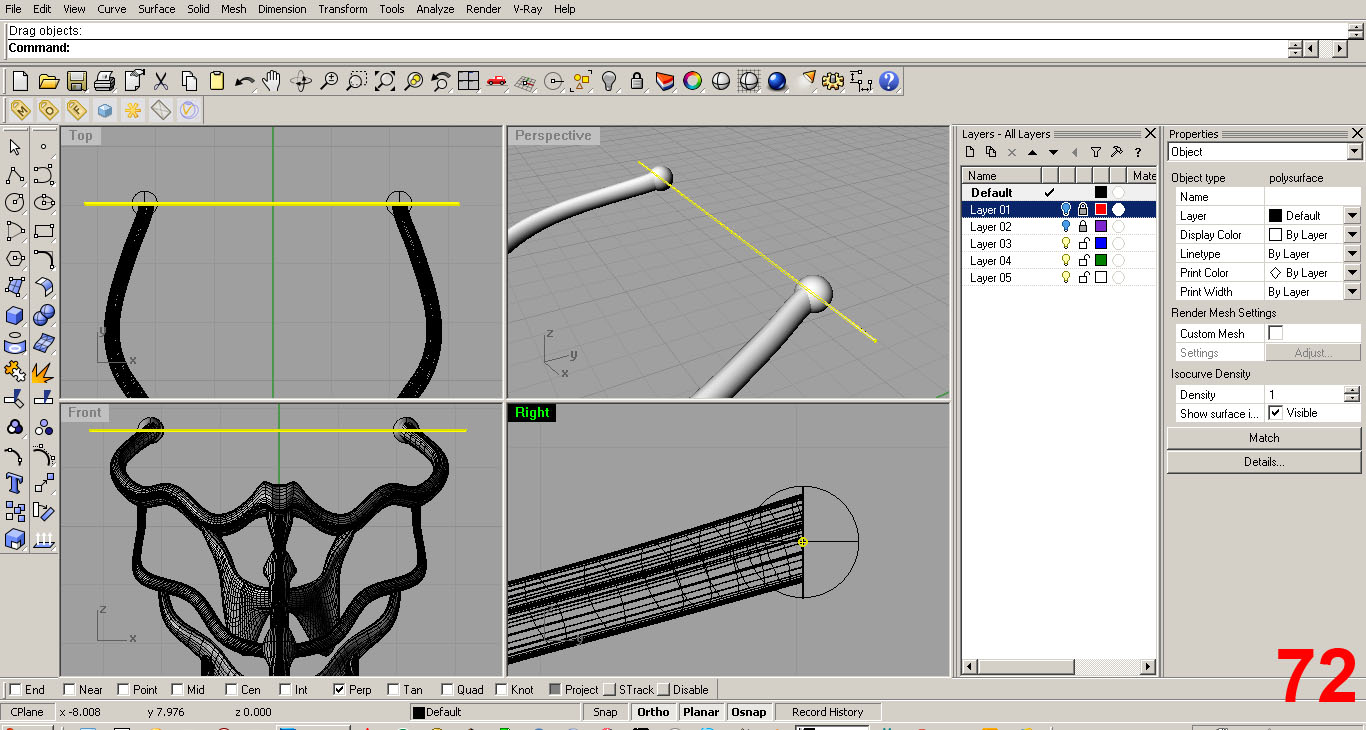Click the red car named views icon
The width and height of the screenshot is (1366, 730).
[497, 81]
